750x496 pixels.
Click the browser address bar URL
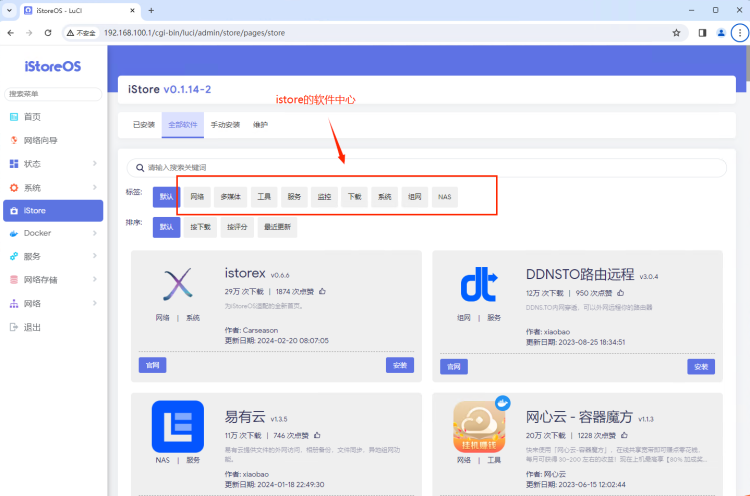pyautogui.click(x=194, y=33)
